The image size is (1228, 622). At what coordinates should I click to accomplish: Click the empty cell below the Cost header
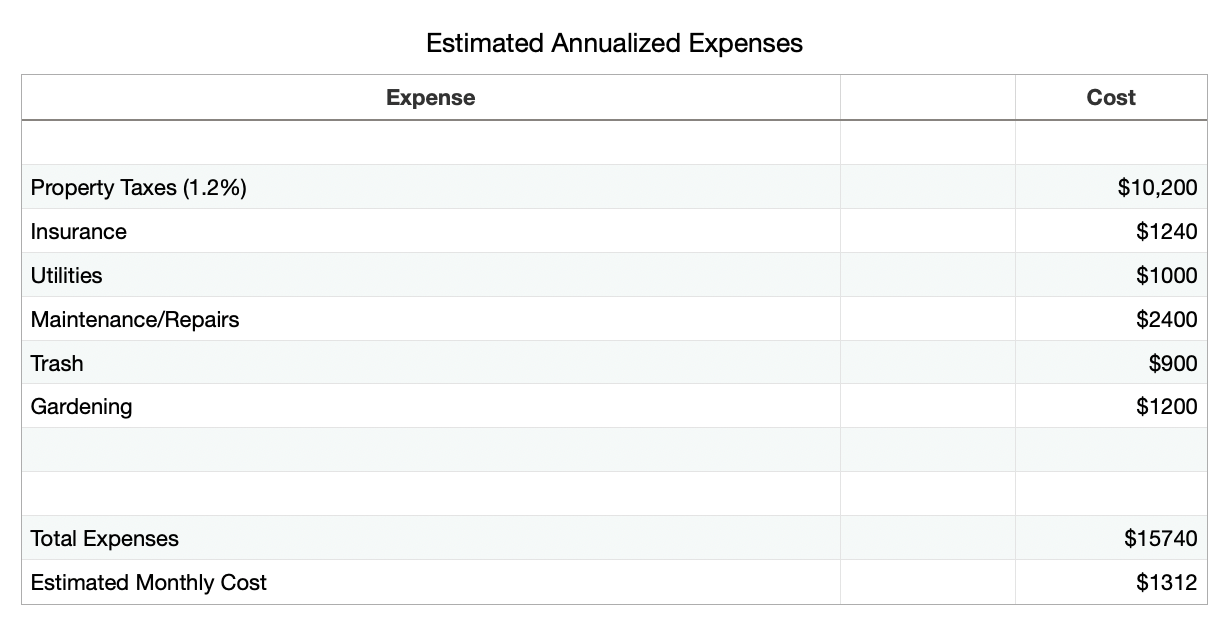(x=1111, y=143)
